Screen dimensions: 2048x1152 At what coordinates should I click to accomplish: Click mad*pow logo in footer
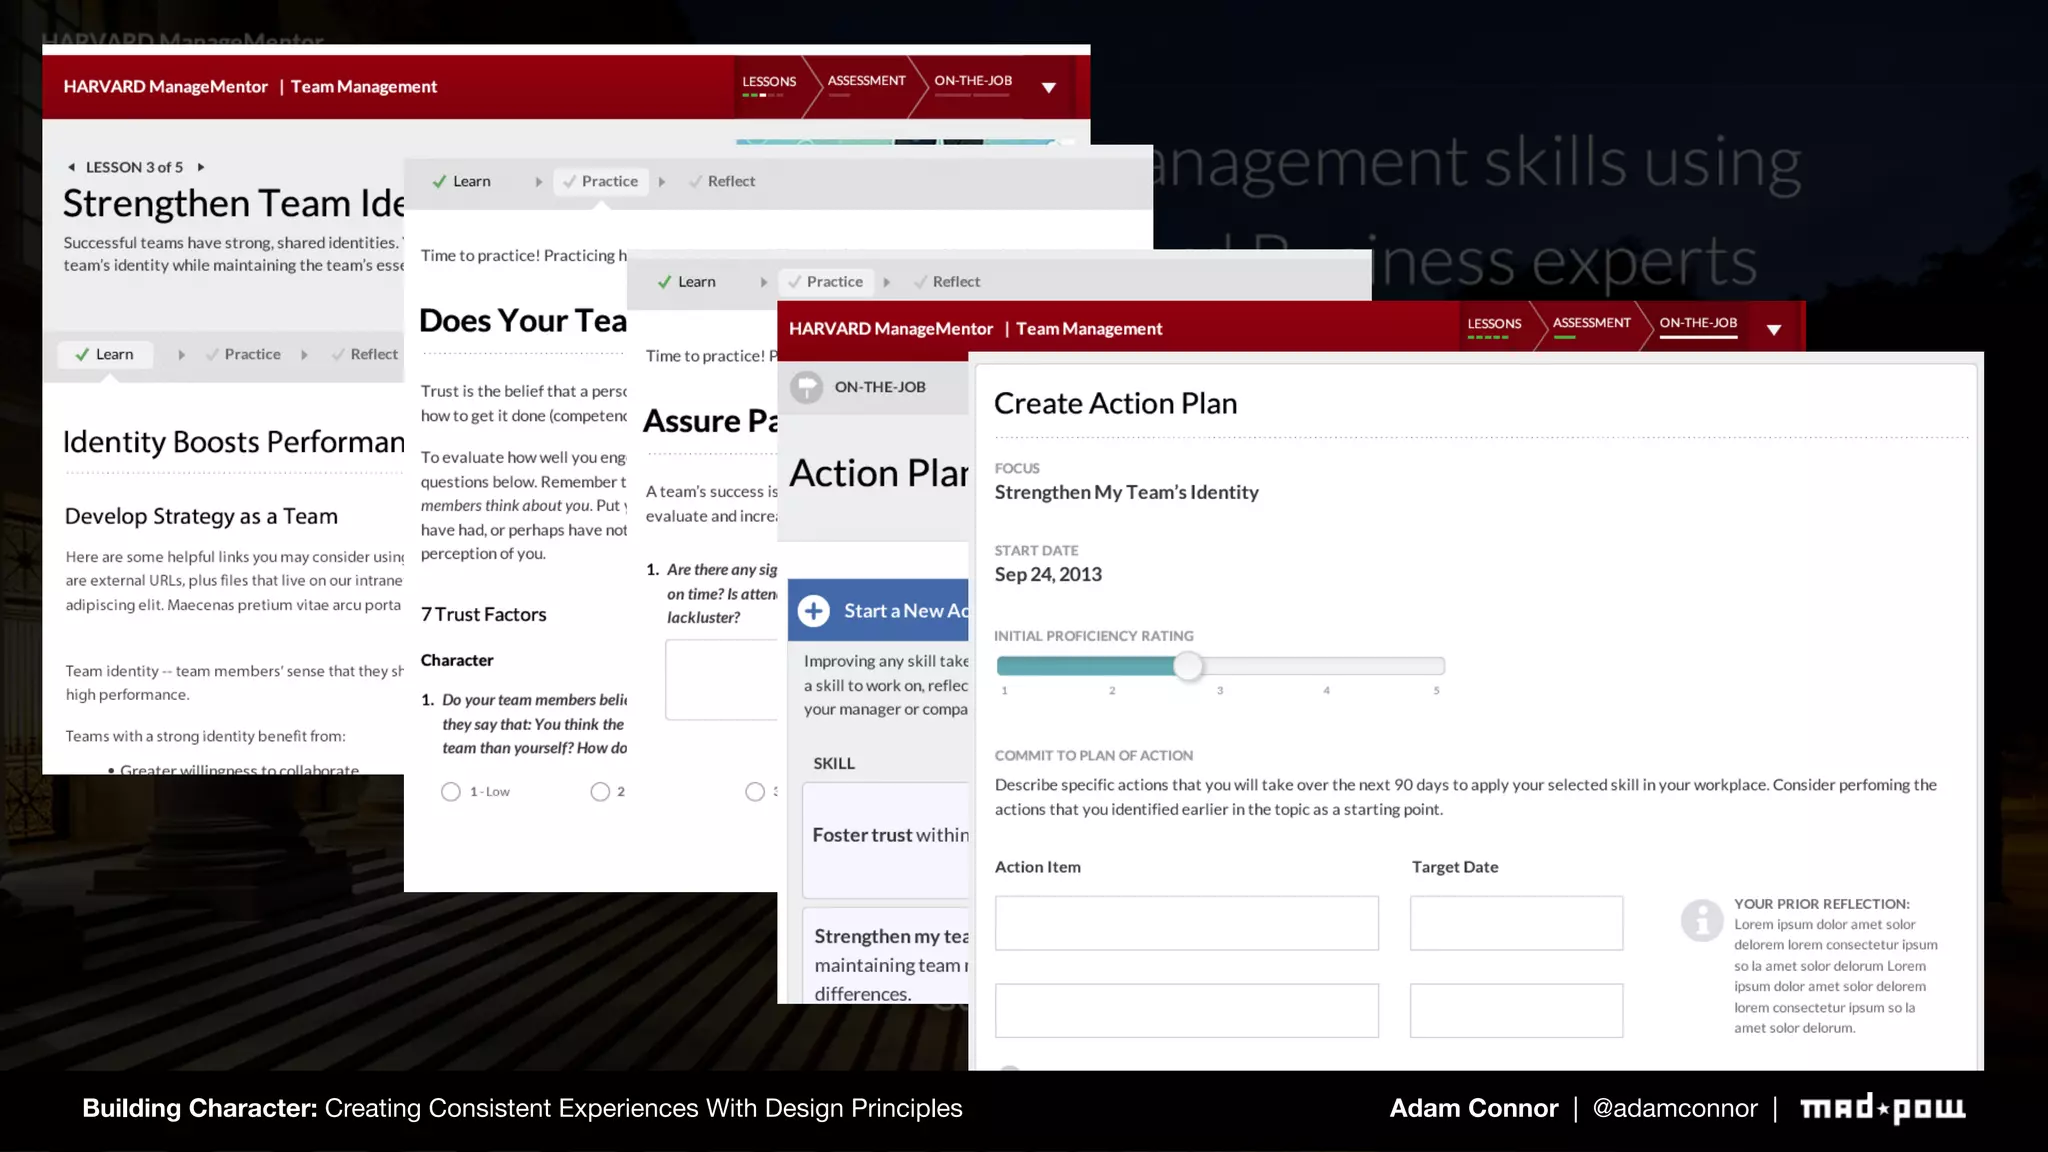coord(1883,1108)
